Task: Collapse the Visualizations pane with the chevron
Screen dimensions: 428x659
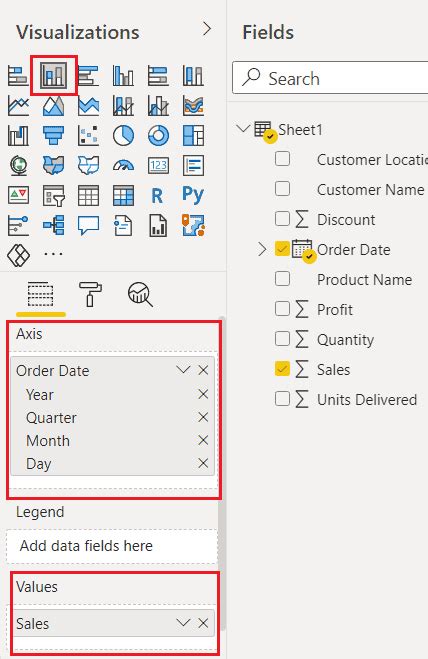Action: [206, 29]
